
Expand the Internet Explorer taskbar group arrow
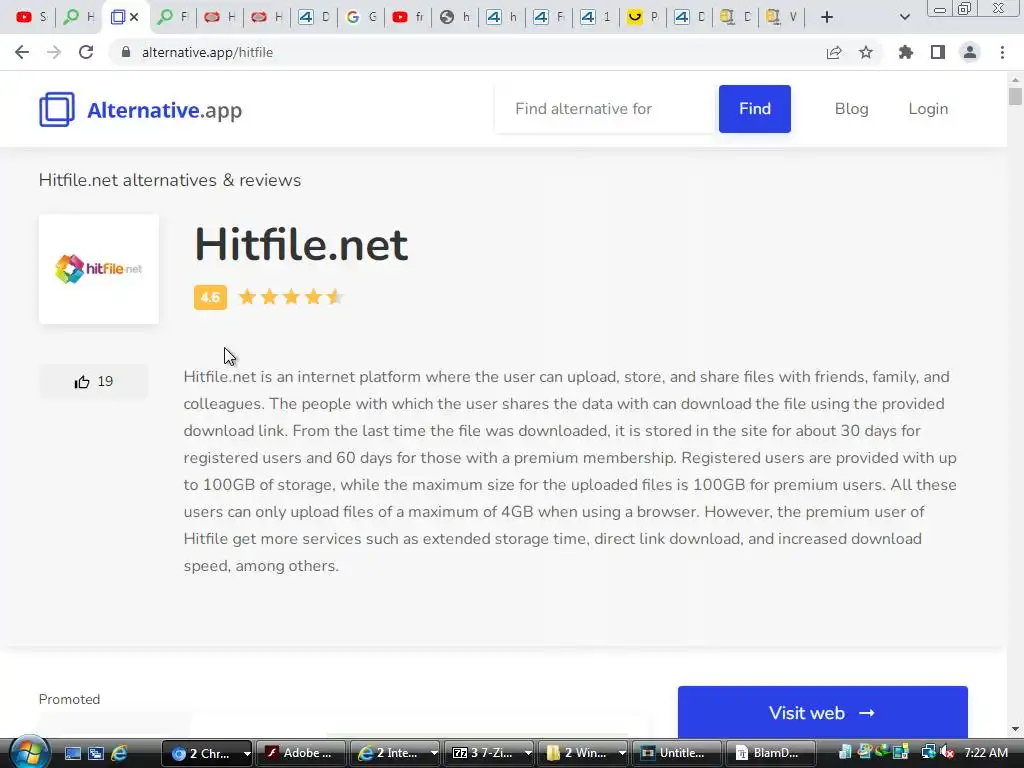(x=434, y=753)
